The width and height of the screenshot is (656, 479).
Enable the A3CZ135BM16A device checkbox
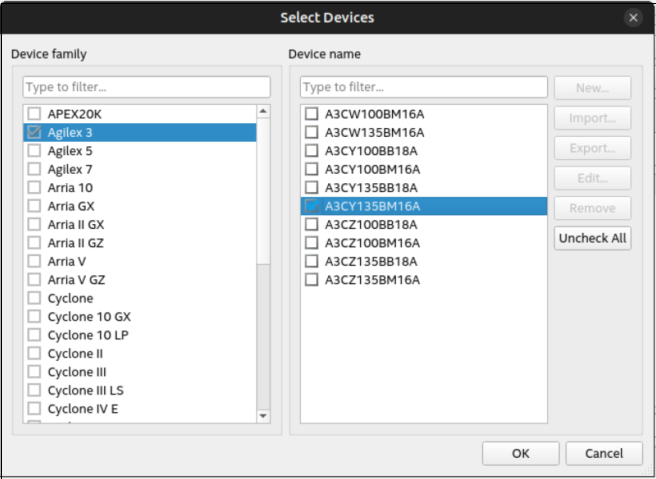(x=311, y=280)
